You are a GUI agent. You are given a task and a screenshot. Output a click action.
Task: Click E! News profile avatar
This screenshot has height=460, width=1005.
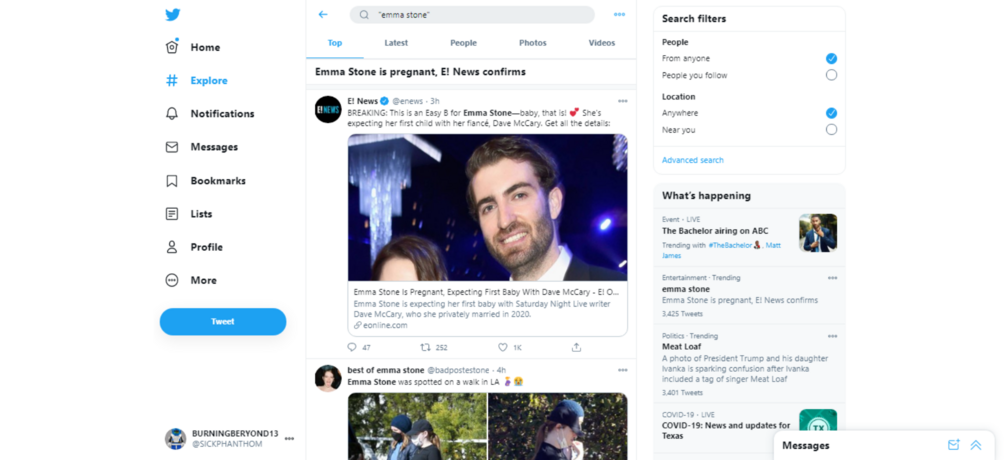click(328, 110)
